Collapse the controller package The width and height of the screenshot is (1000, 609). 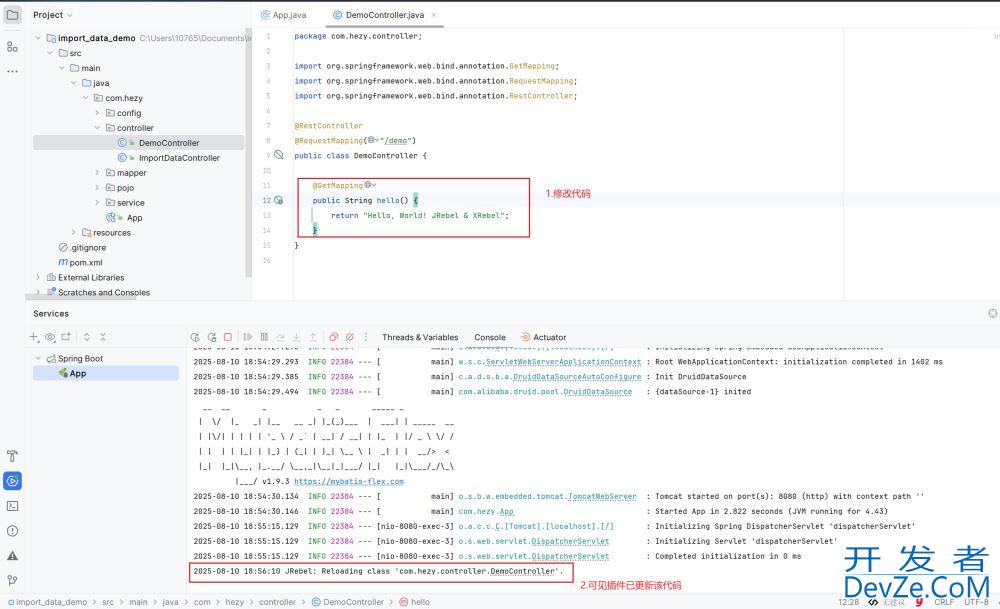(x=98, y=128)
